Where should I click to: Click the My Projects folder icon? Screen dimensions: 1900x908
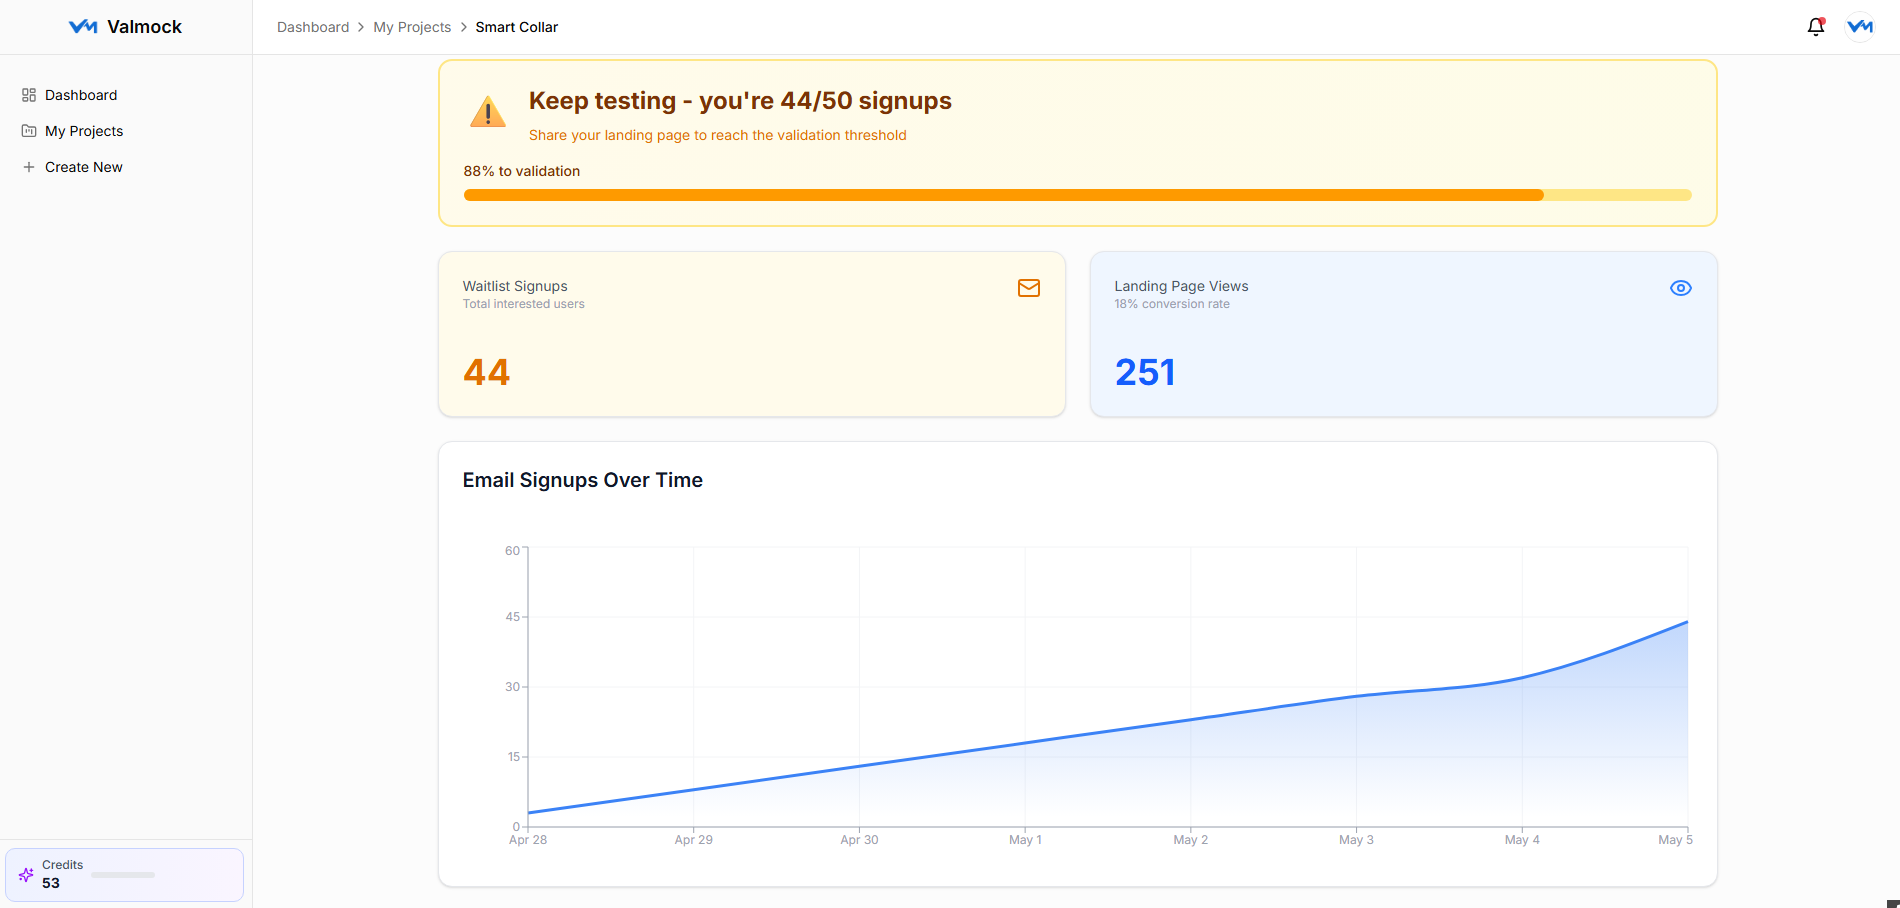pyautogui.click(x=29, y=131)
